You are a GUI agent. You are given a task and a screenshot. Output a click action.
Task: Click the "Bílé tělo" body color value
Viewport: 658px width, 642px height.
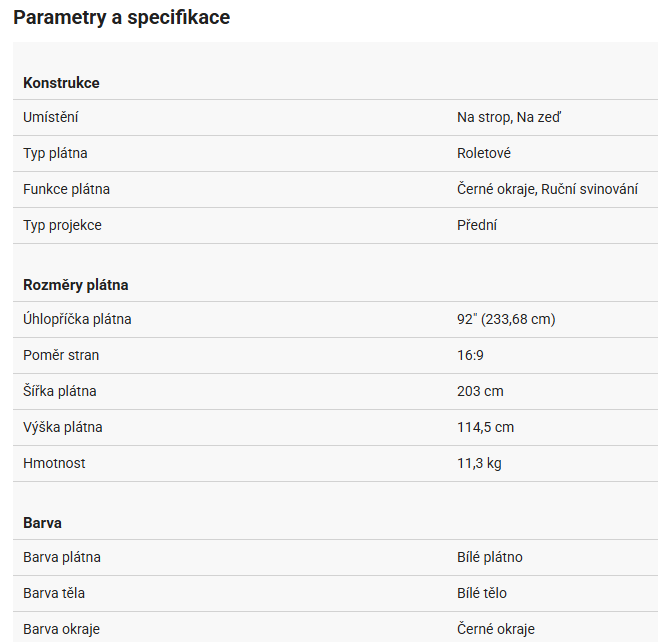[x=482, y=594]
